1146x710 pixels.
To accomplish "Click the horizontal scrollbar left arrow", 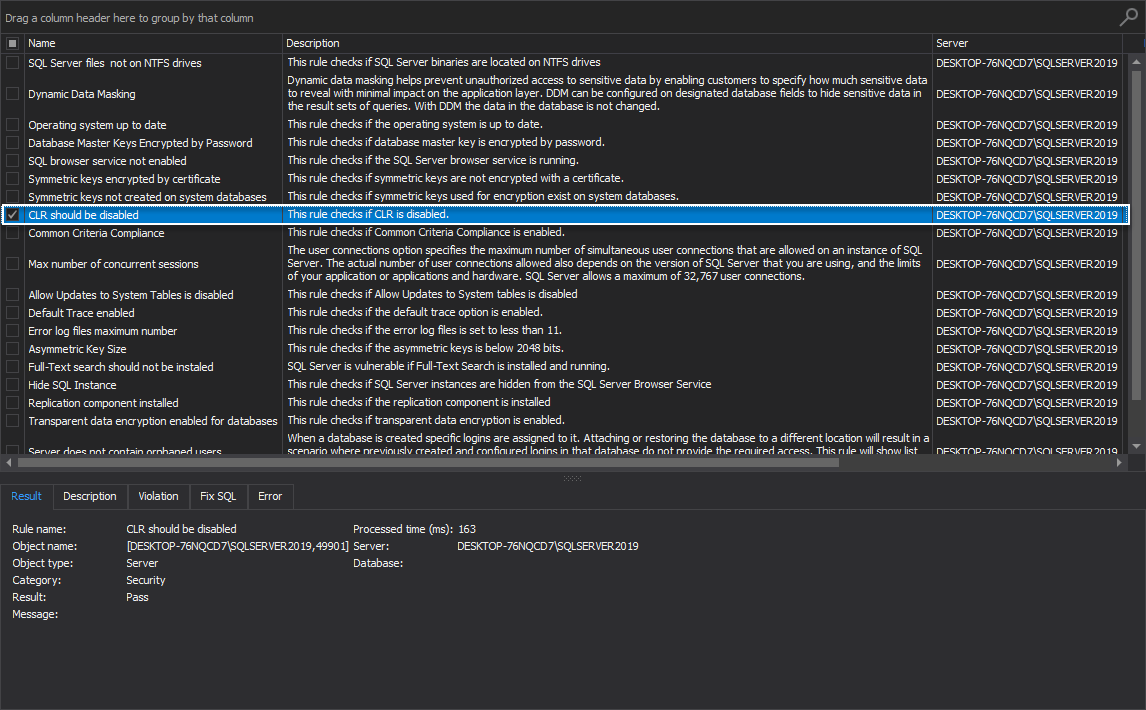I will pyautogui.click(x=9, y=462).
